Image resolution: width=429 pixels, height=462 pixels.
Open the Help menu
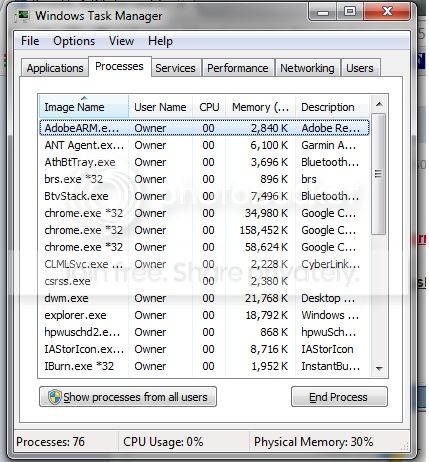160,41
